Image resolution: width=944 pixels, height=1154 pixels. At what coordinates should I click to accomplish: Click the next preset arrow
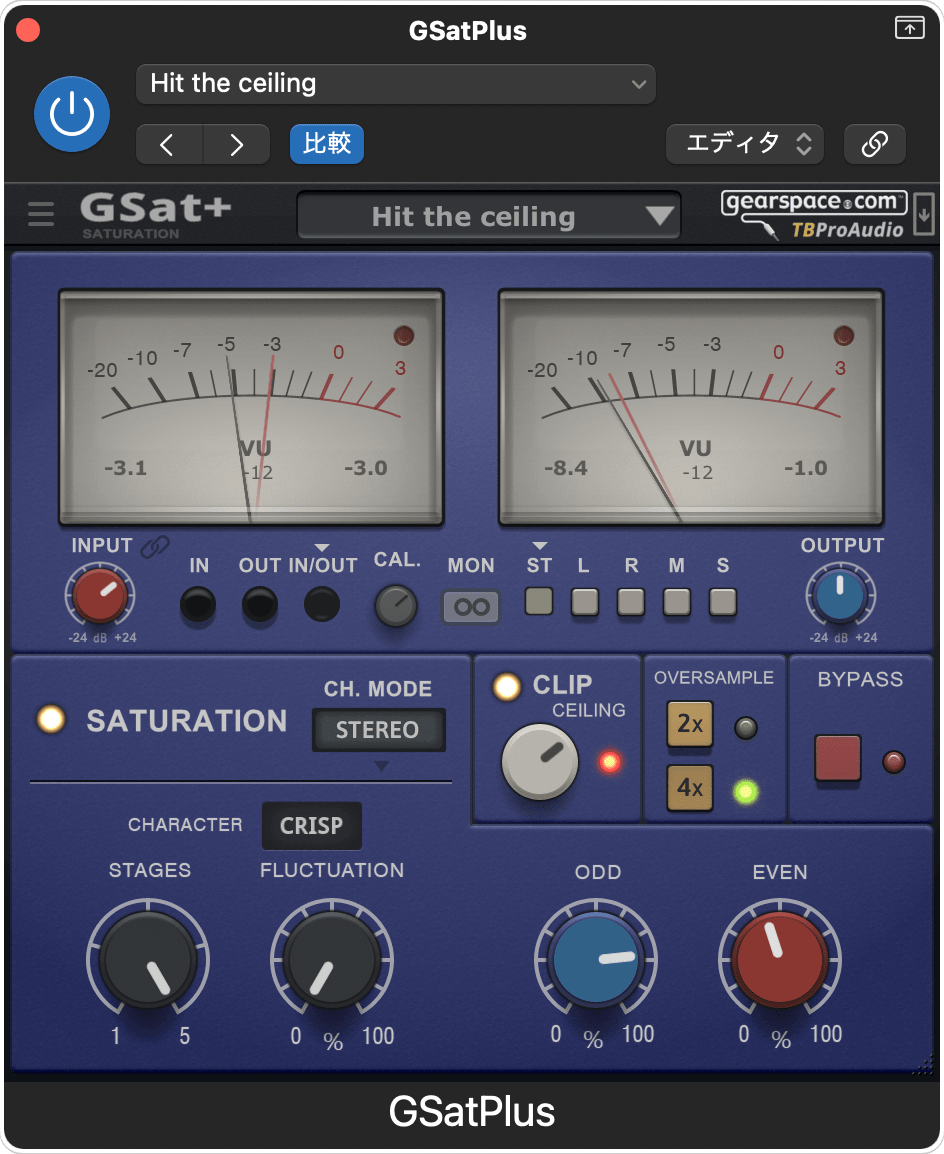pos(236,144)
